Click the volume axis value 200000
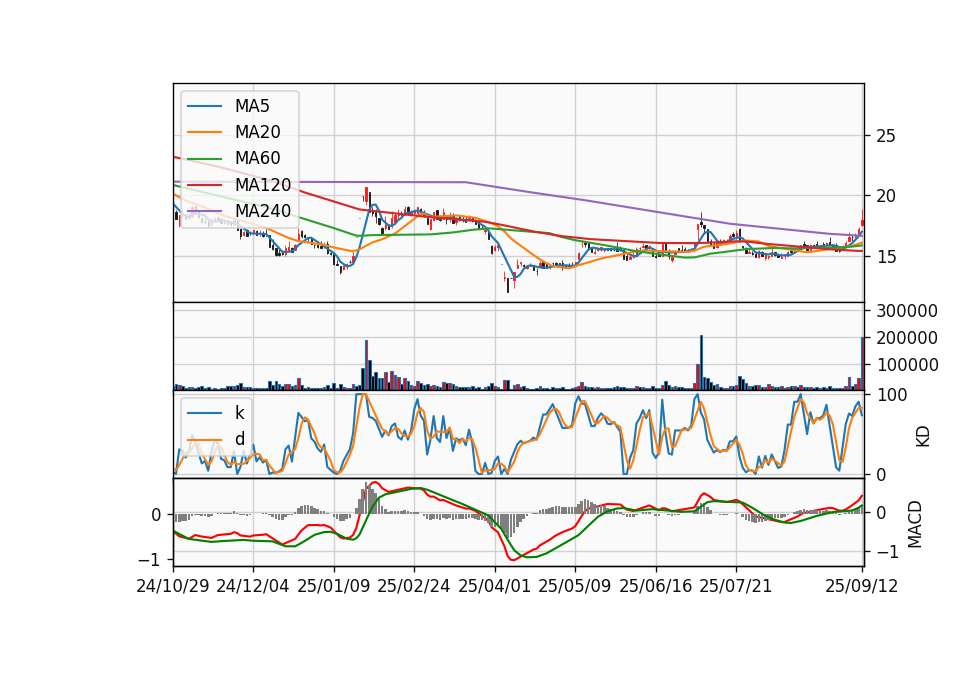 coord(907,338)
